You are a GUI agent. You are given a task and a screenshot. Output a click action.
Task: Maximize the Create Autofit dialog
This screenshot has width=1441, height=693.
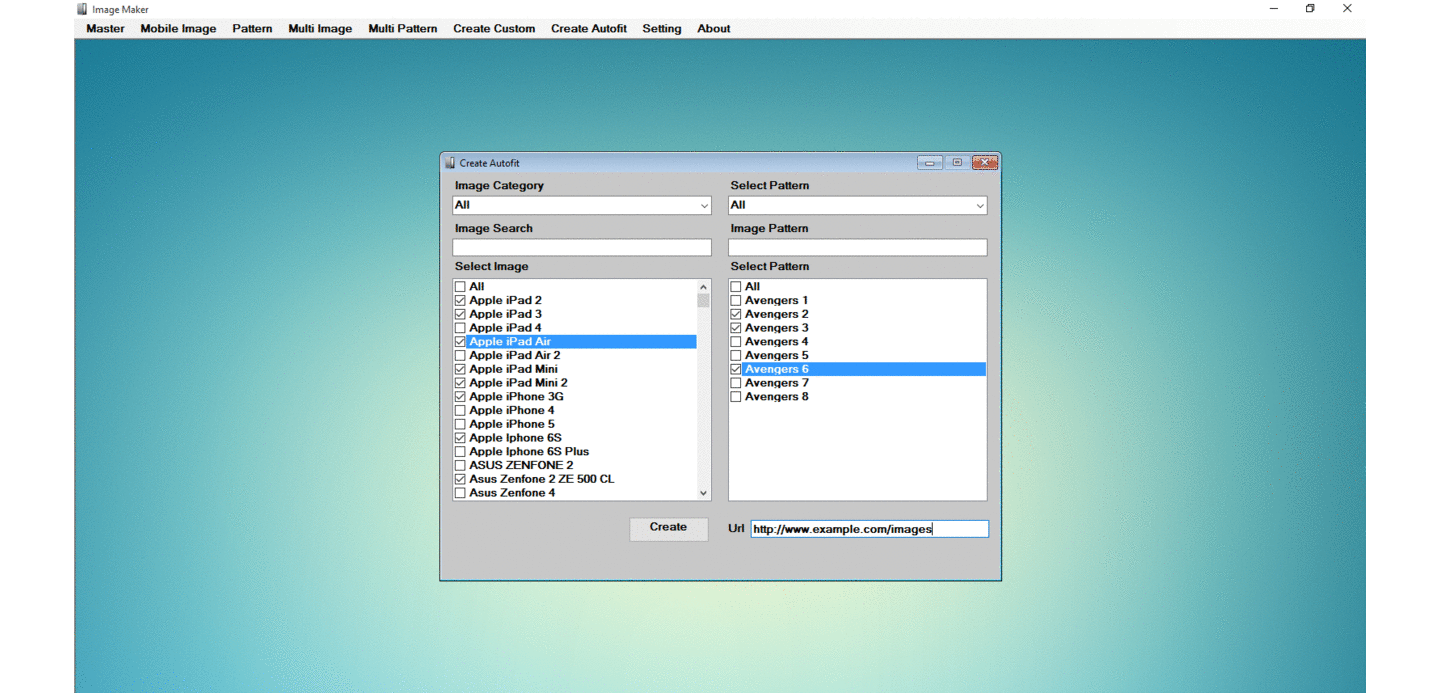click(x=957, y=163)
